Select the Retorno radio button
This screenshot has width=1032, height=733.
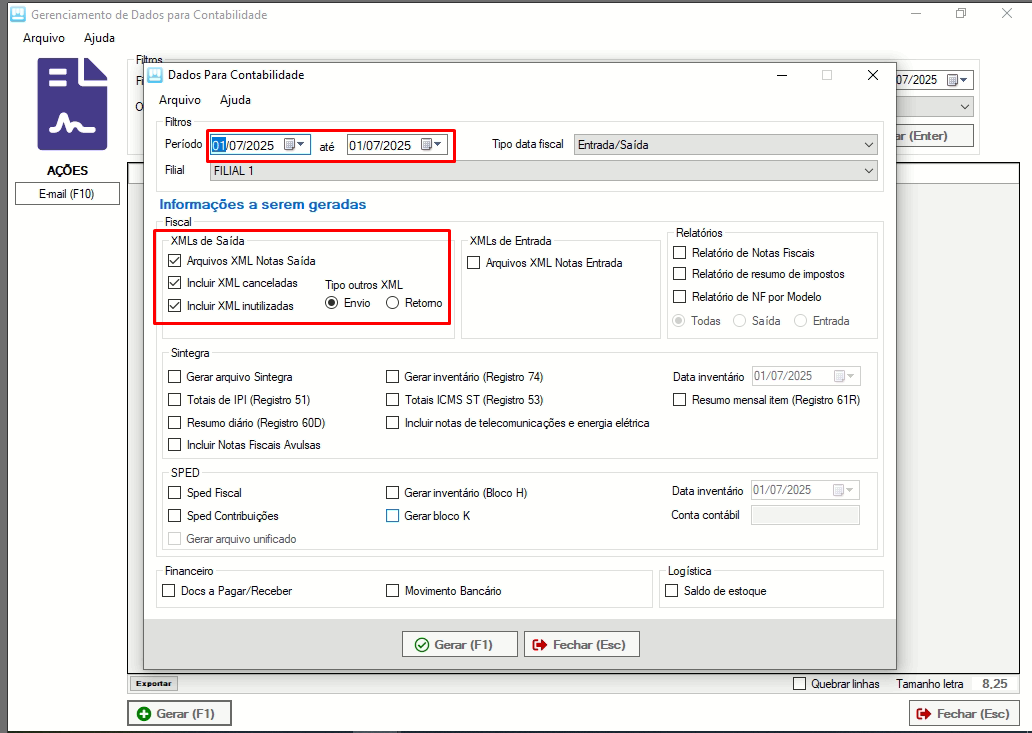[393, 303]
